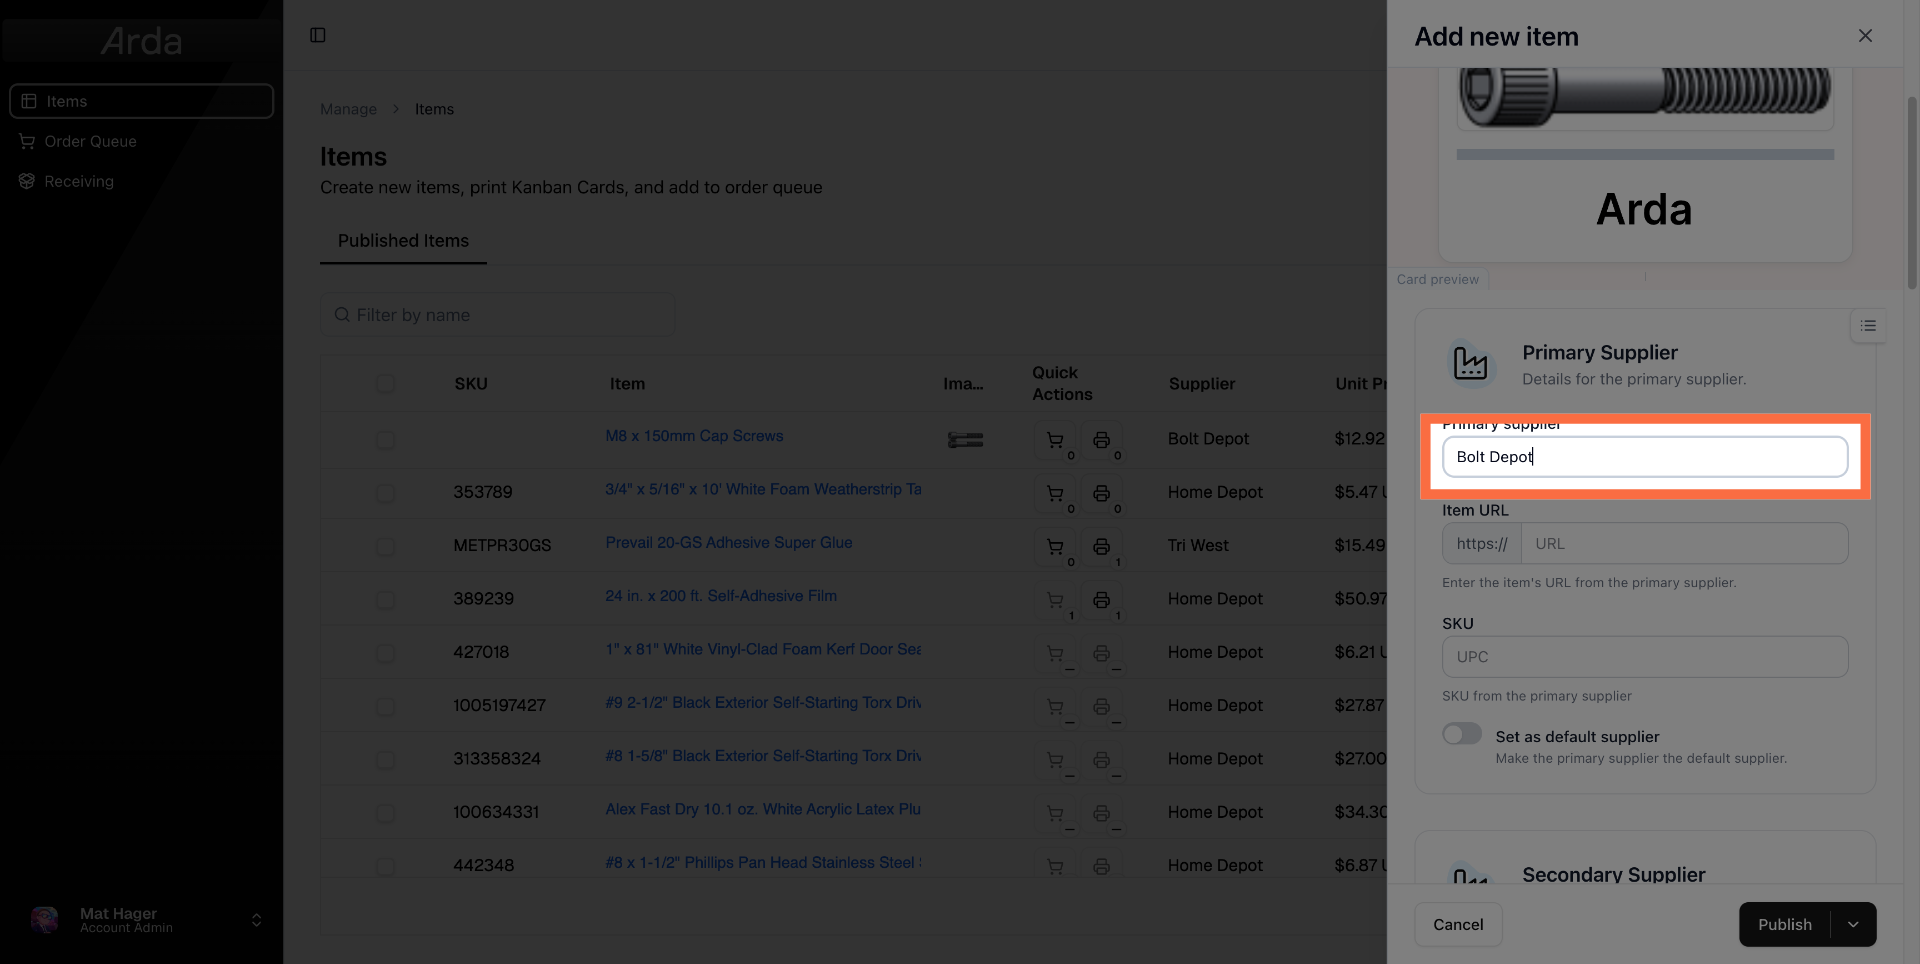This screenshot has width=1920, height=964.
Task: Cancel adding the new item
Action: click(1458, 925)
